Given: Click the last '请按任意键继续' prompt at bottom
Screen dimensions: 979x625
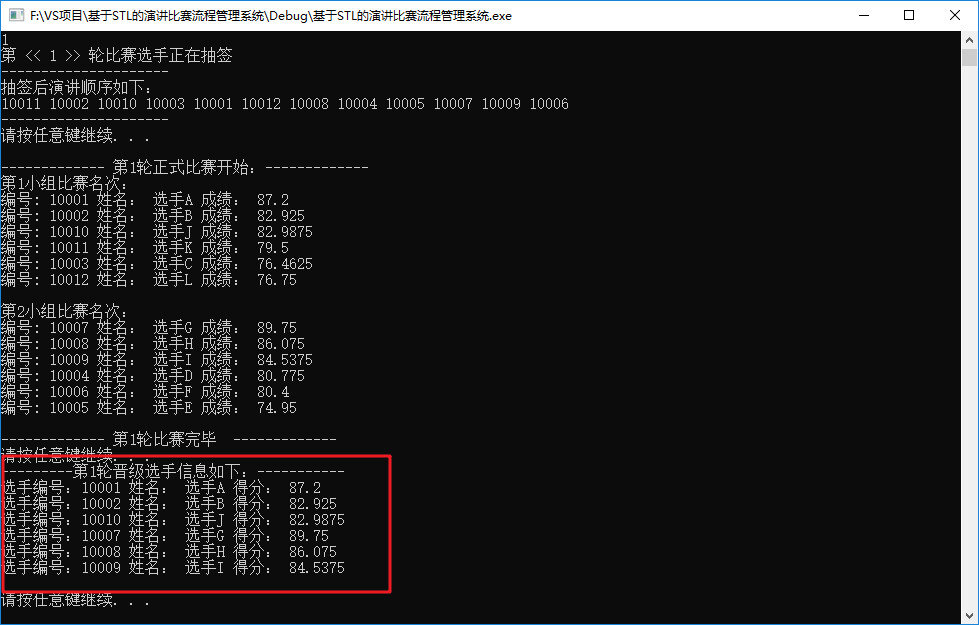Looking at the screenshot, I should pos(75,600).
